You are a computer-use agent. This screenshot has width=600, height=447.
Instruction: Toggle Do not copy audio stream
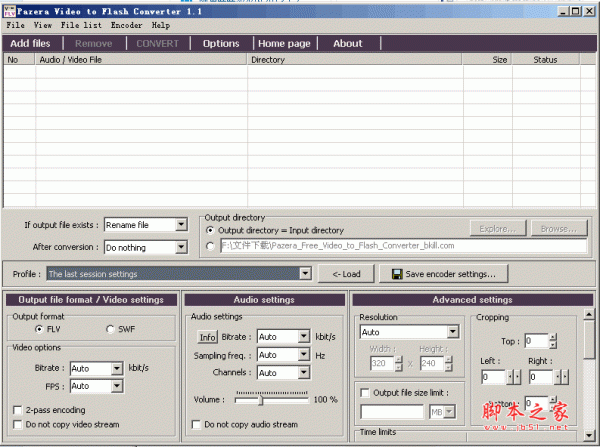(x=196, y=424)
